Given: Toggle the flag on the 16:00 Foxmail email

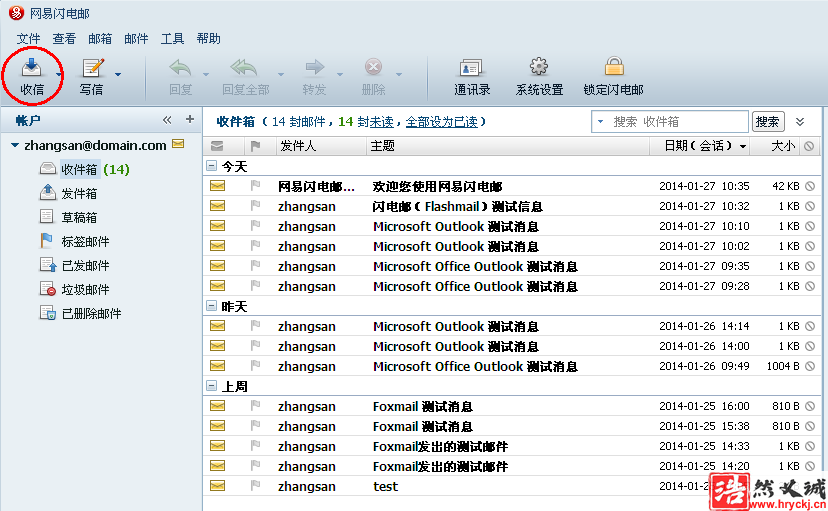Looking at the screenshot, I should (256, 405).
